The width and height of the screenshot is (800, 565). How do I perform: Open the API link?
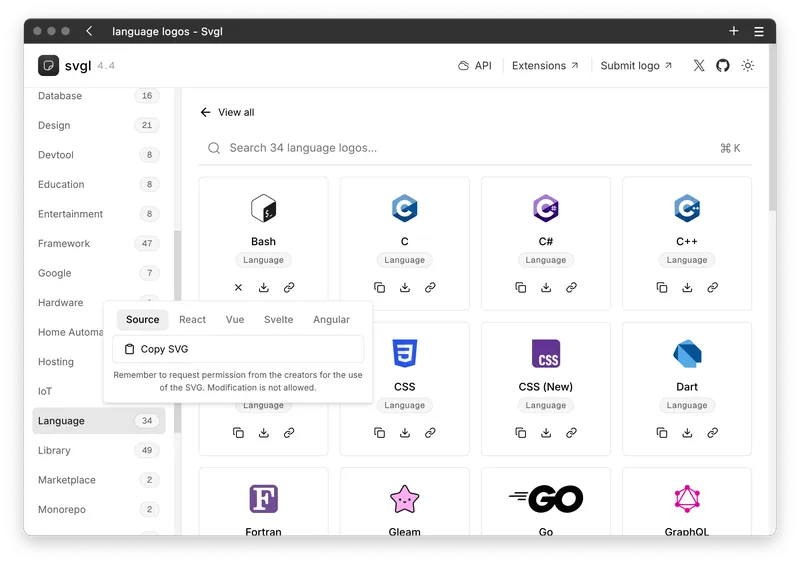click(x=474, y=65)
